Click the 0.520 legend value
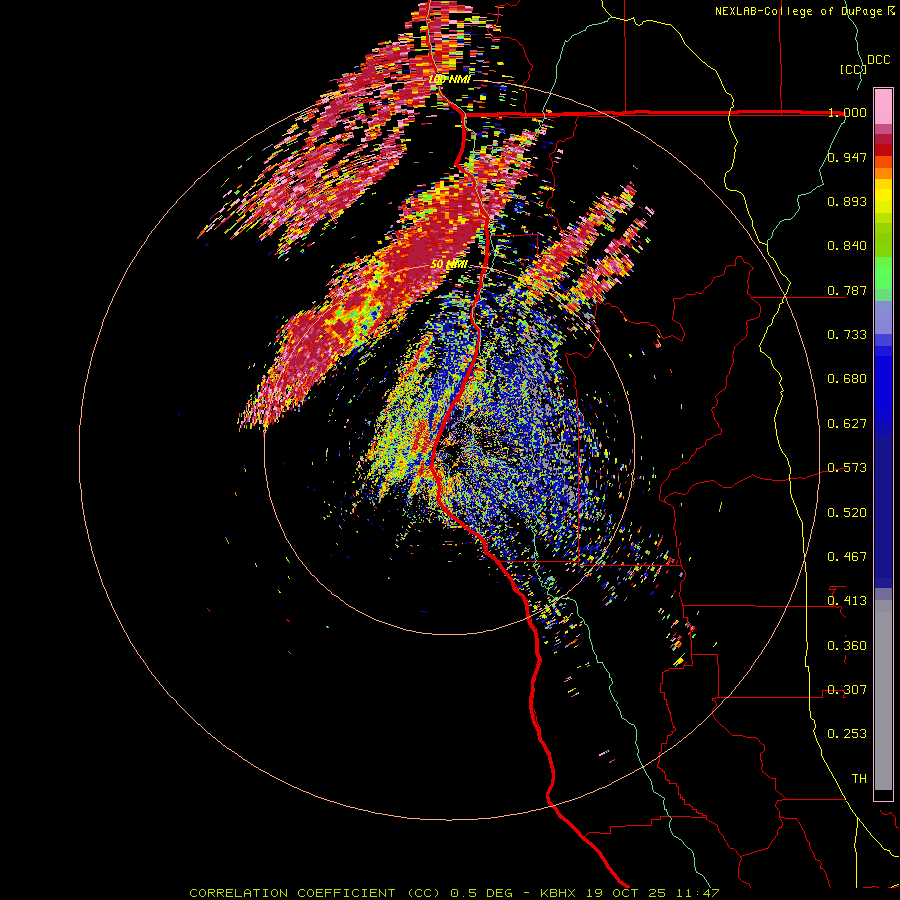This screenshot has height=900, width=900. 847,513
